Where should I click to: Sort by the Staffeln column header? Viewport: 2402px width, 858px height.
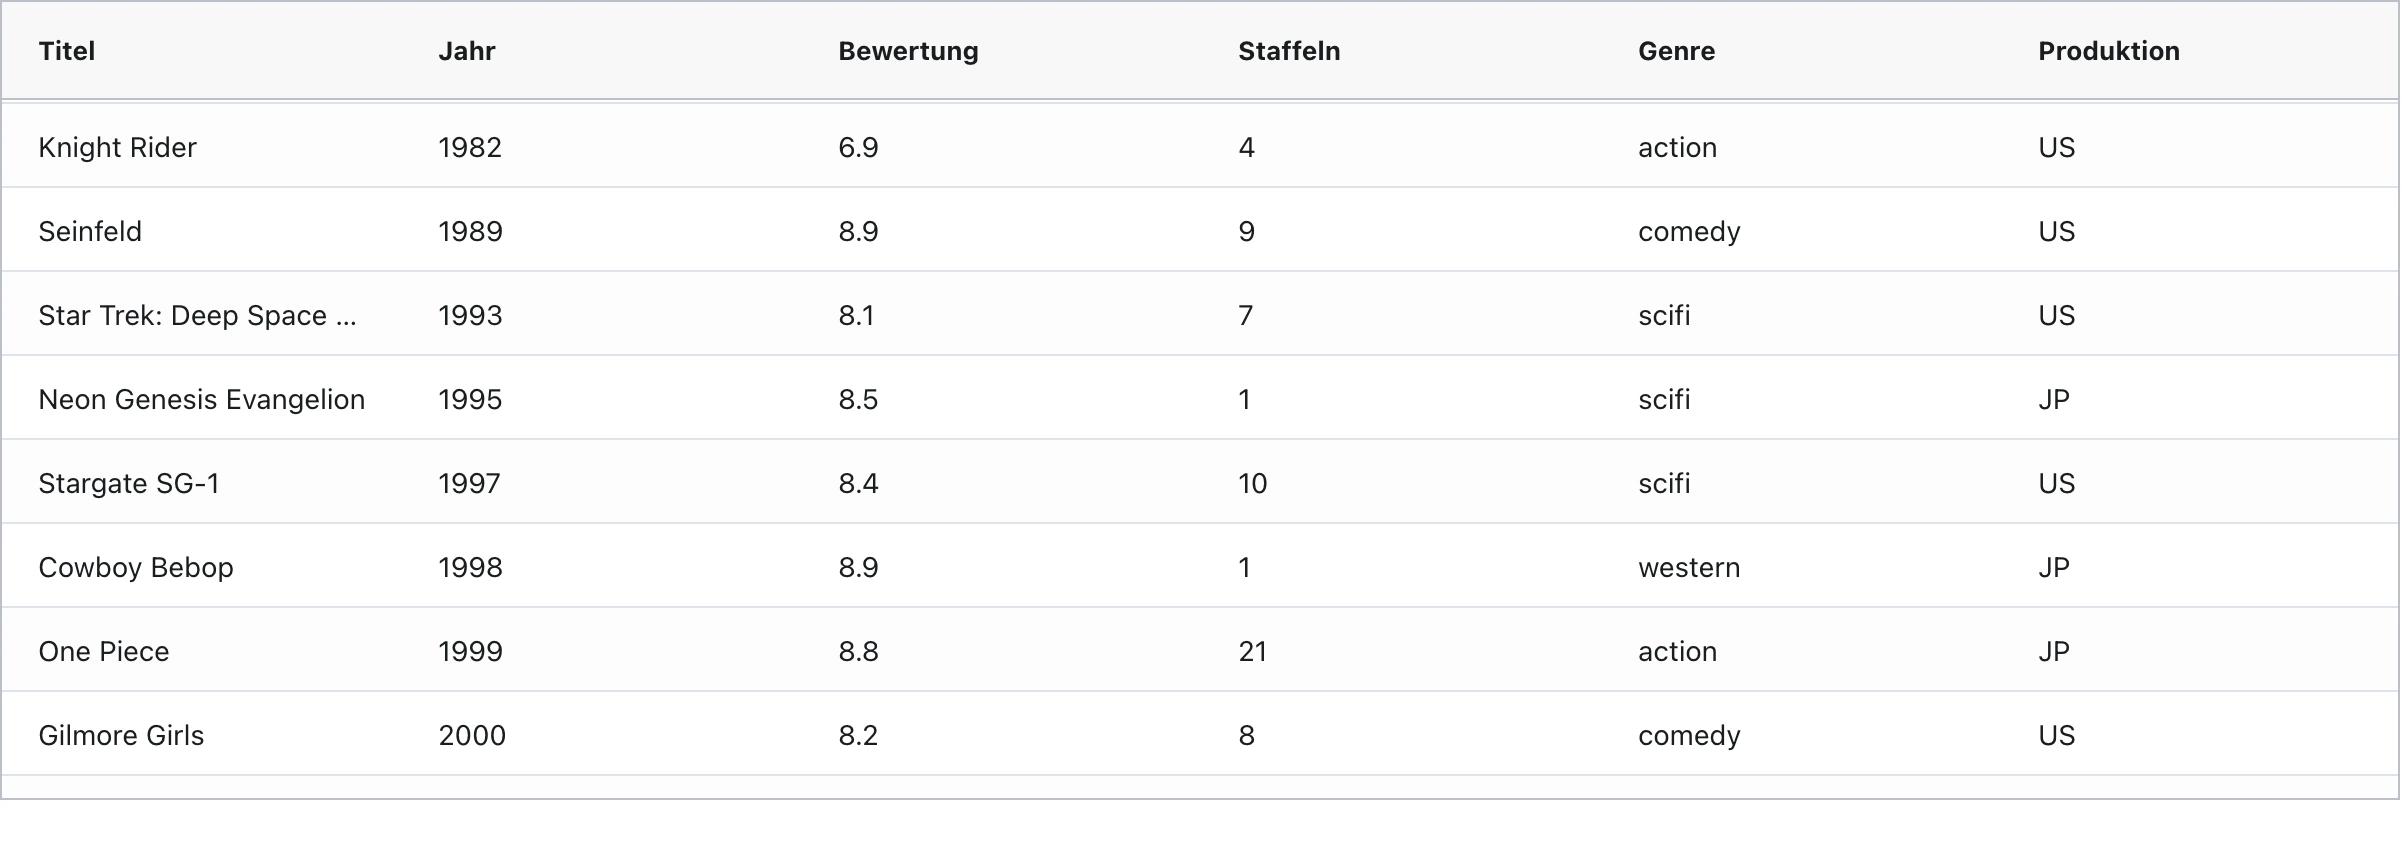tap(1289, 51)
